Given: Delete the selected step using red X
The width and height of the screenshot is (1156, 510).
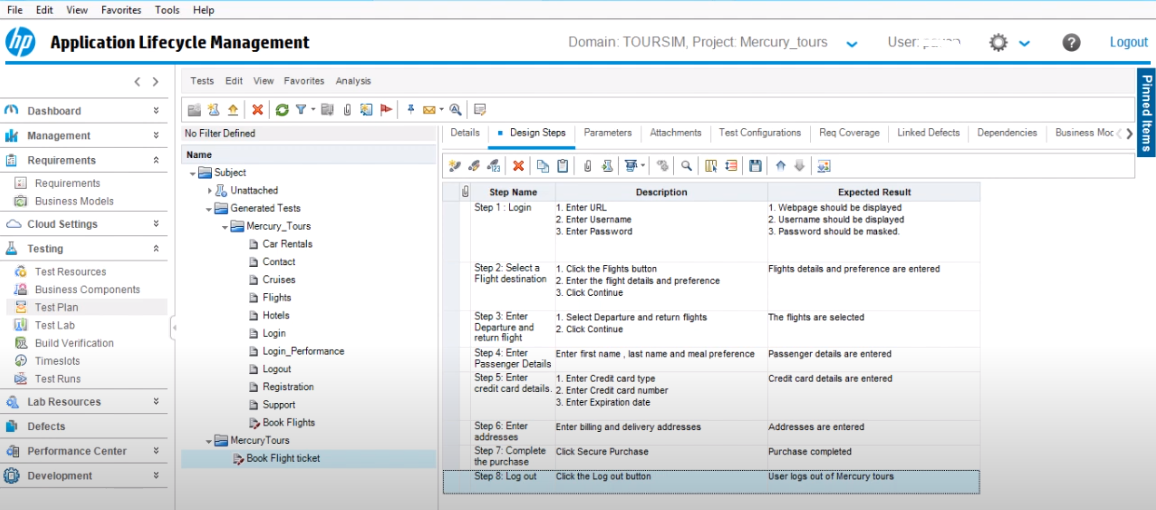Looking at the screenshot, I should pos(518,166).
